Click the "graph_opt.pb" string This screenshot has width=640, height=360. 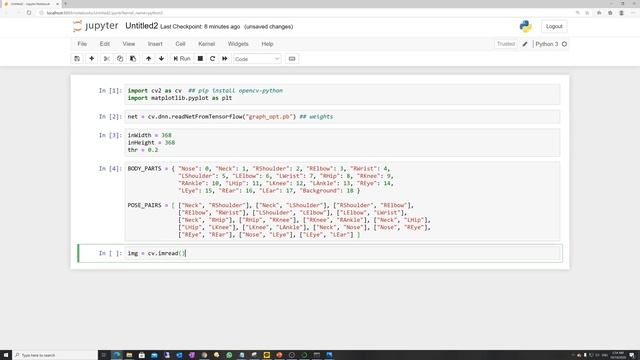coord(269,117)
